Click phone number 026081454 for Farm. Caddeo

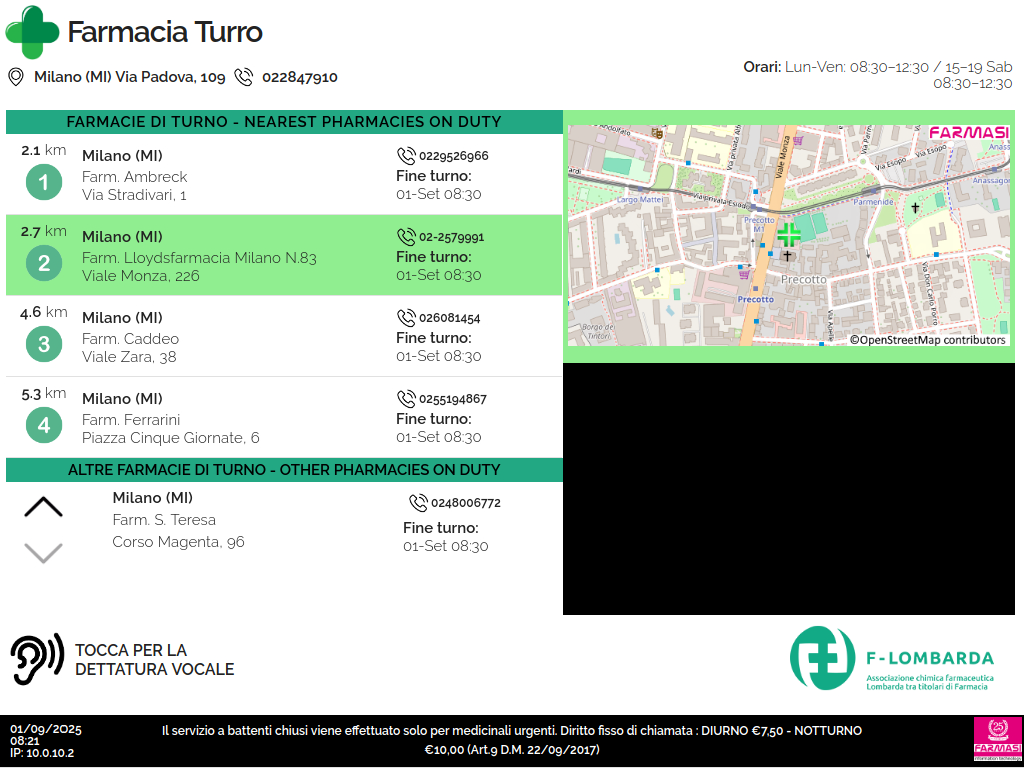[449, 318]
